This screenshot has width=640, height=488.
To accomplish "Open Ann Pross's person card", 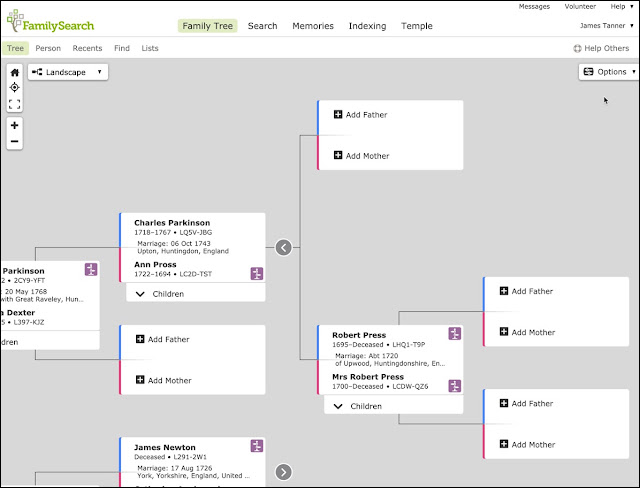I will (155, 264).
